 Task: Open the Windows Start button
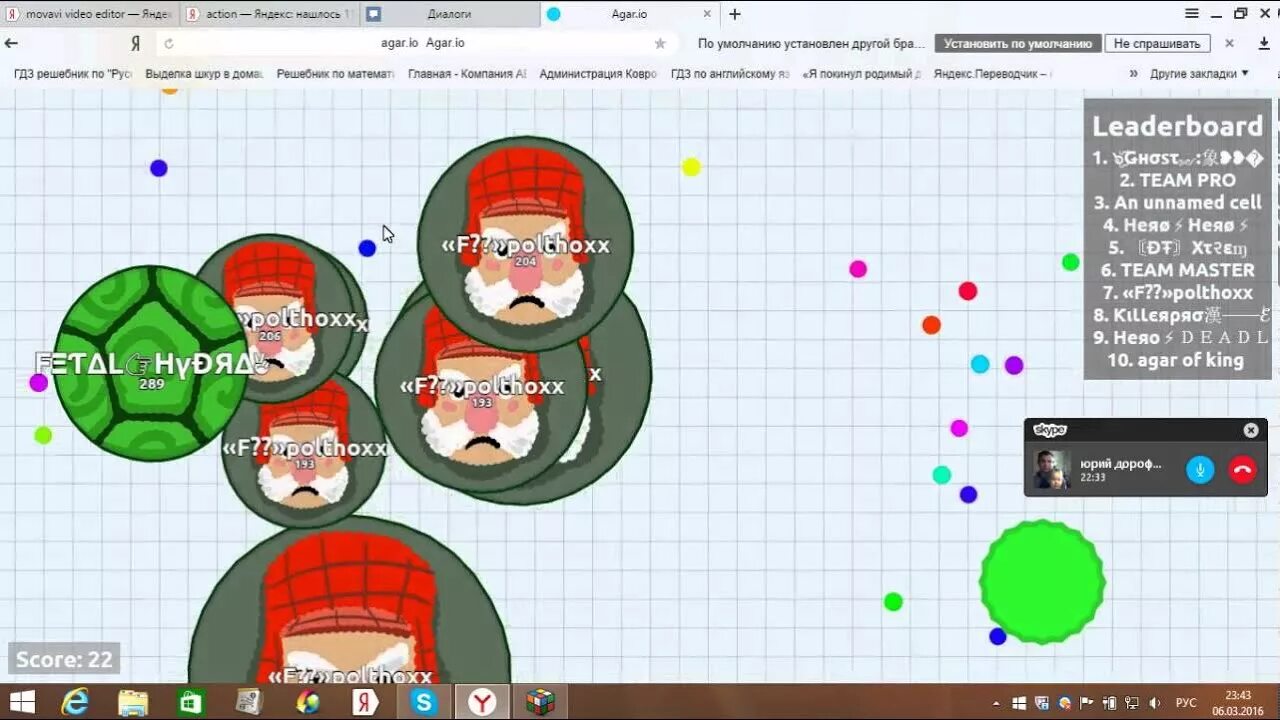coord(22,702)
